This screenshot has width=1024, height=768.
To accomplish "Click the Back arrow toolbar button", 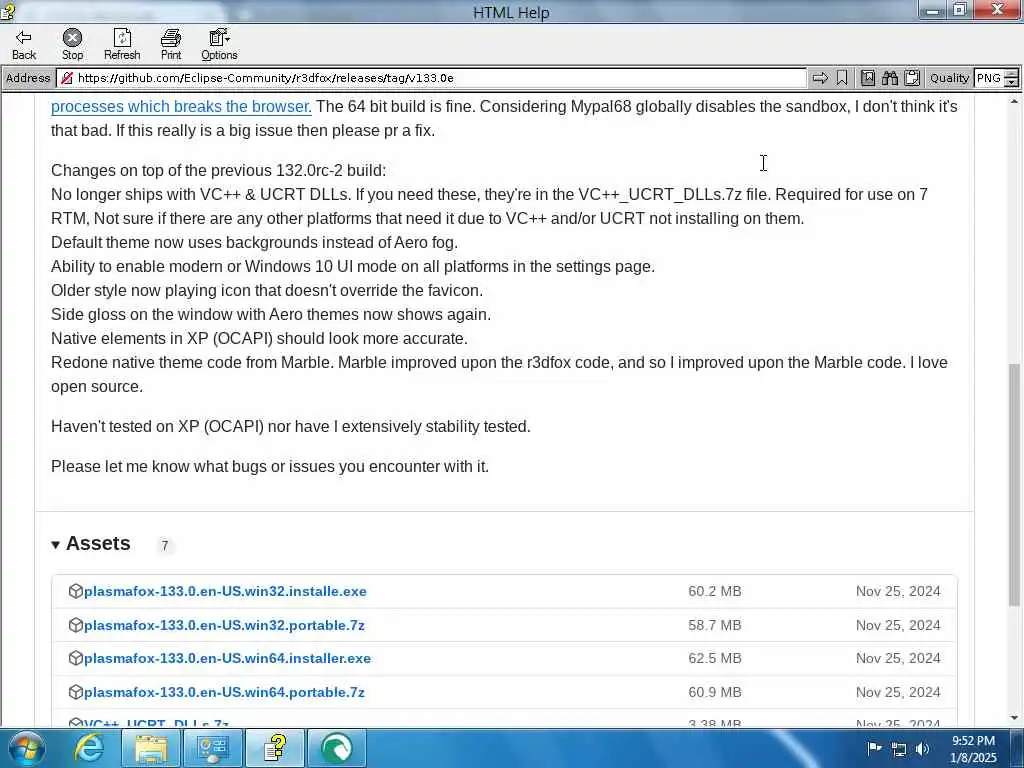I will 24,45.
